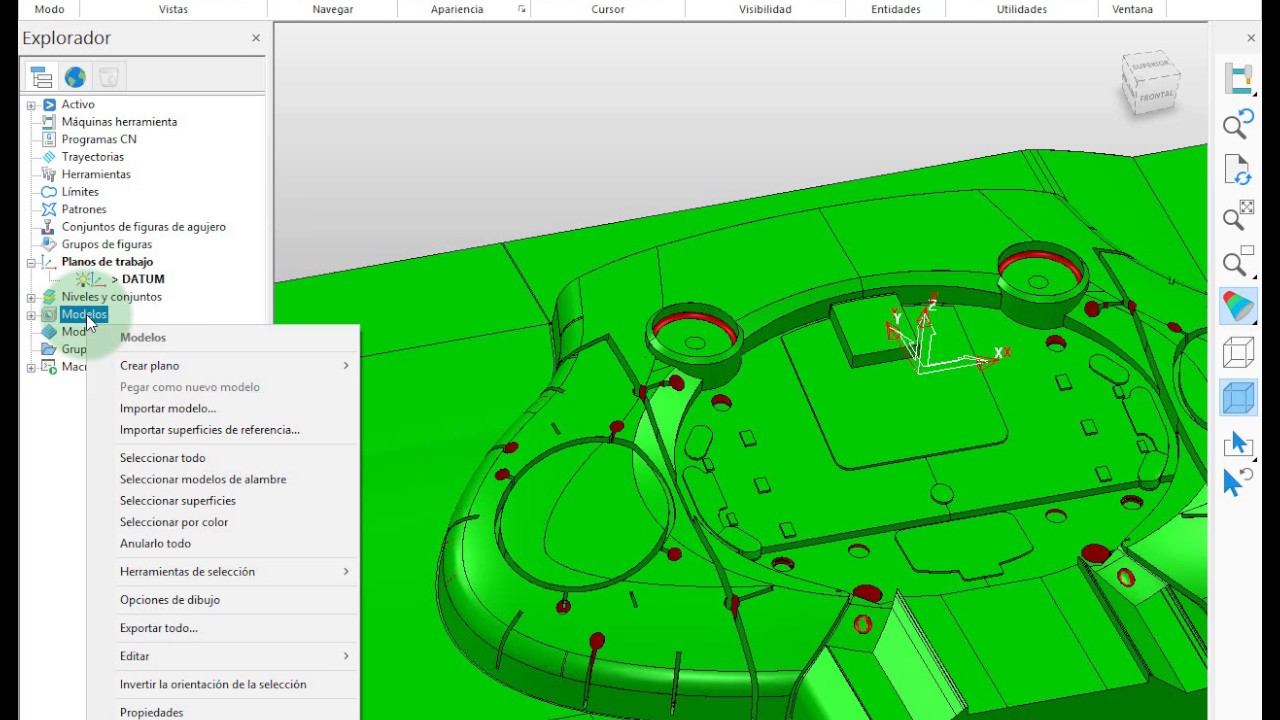Click the Herramientas icon in the tree
The height and width of the screenshot is (720, 1280).
[49, 174]
